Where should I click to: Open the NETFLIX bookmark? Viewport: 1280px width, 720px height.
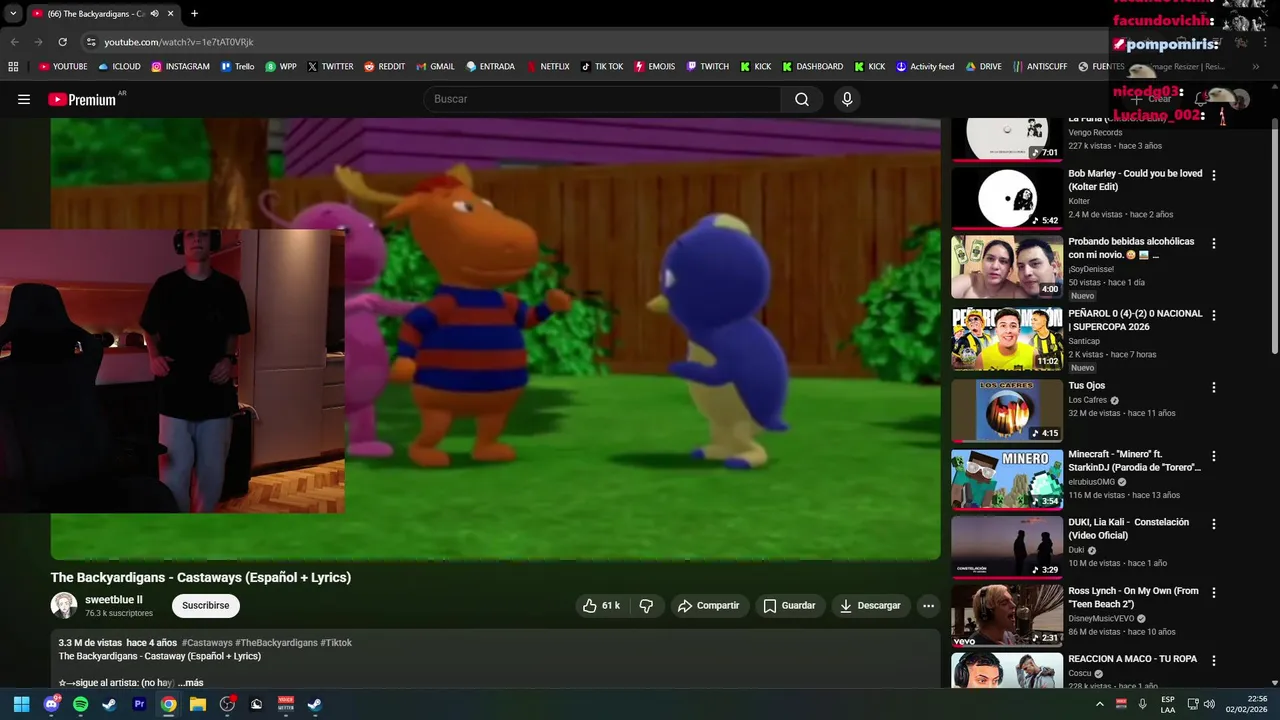click(x=546, y=67)
